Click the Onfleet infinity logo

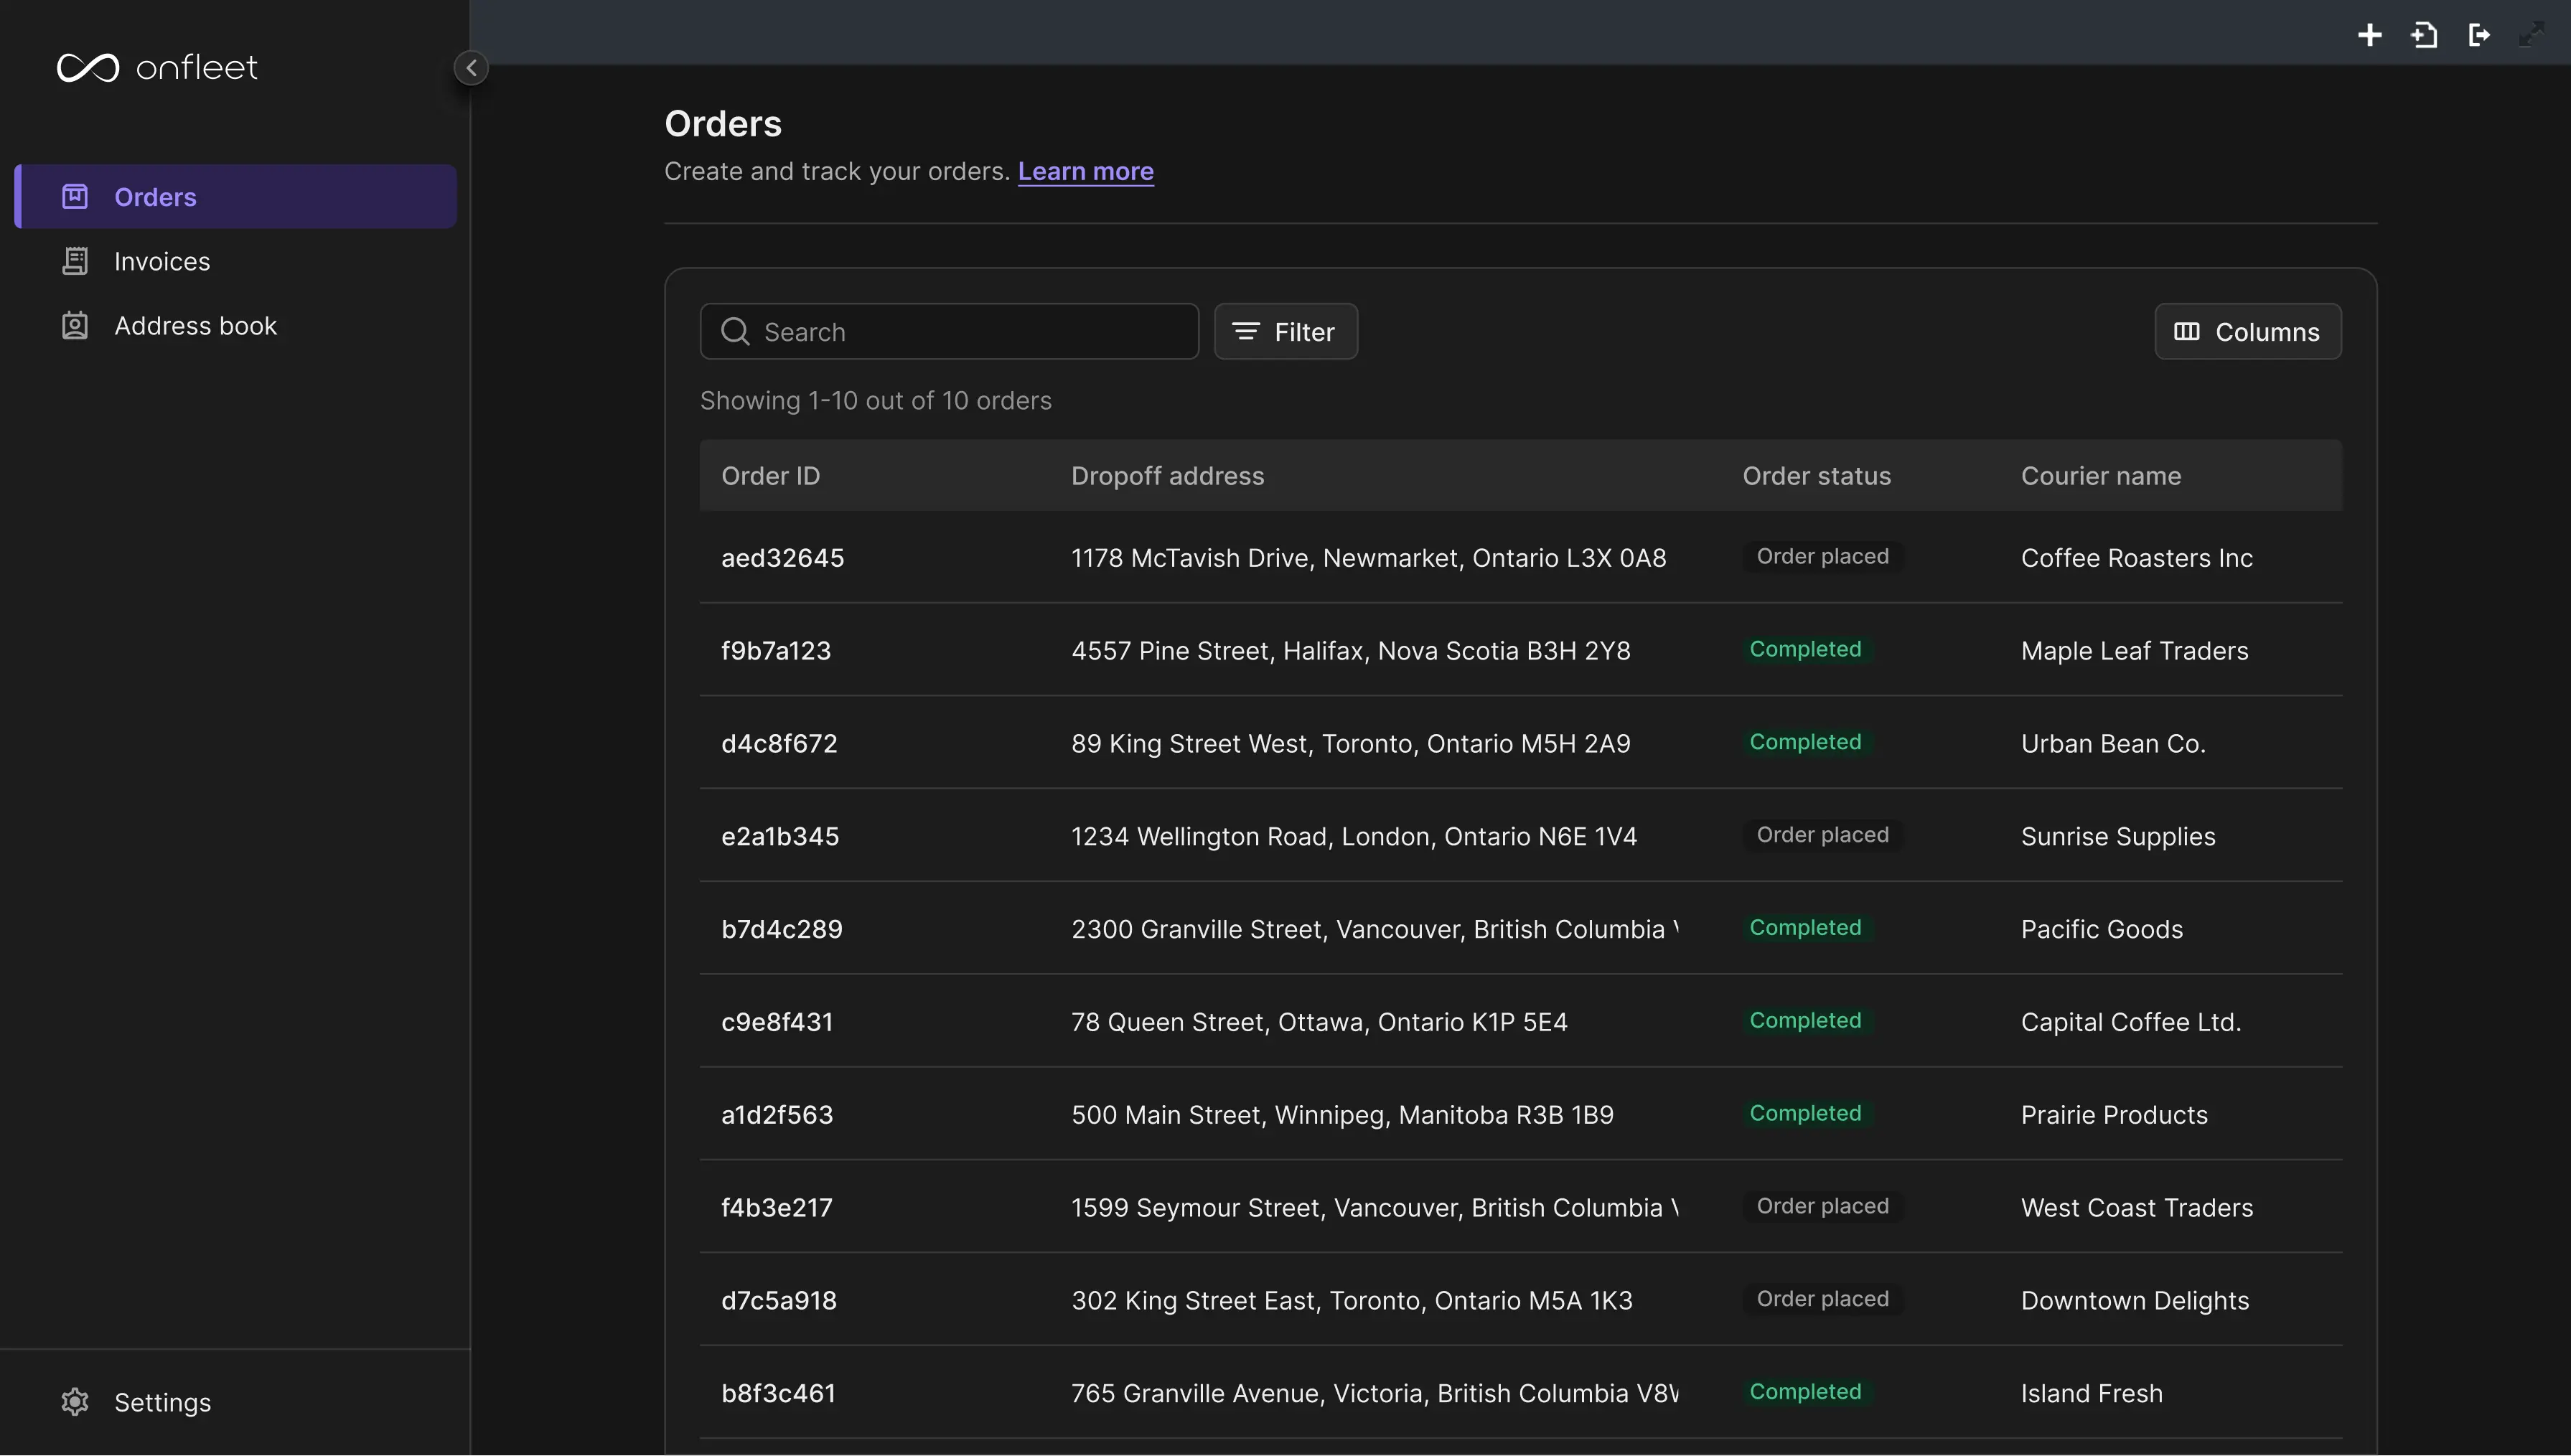(88, 68)
